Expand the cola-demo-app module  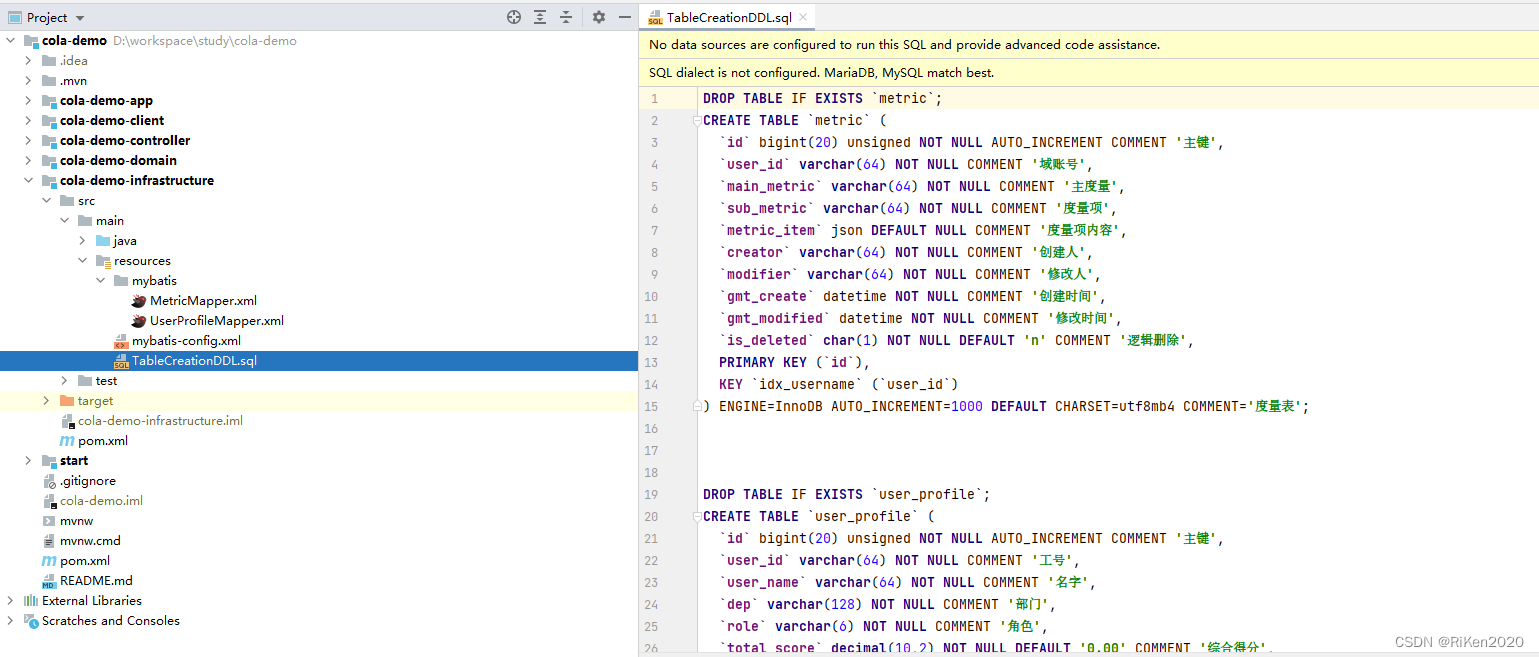click(x=29, y=101)
